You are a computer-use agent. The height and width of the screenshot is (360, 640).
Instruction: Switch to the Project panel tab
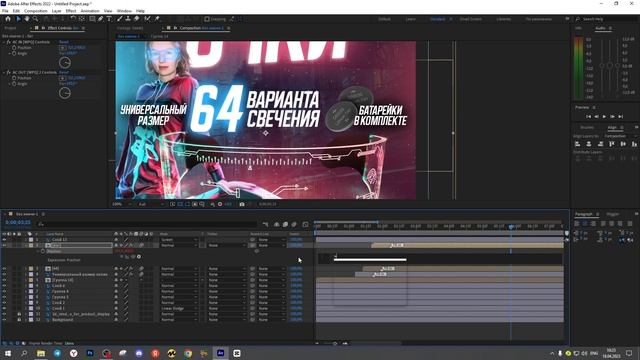coord(10,28)
